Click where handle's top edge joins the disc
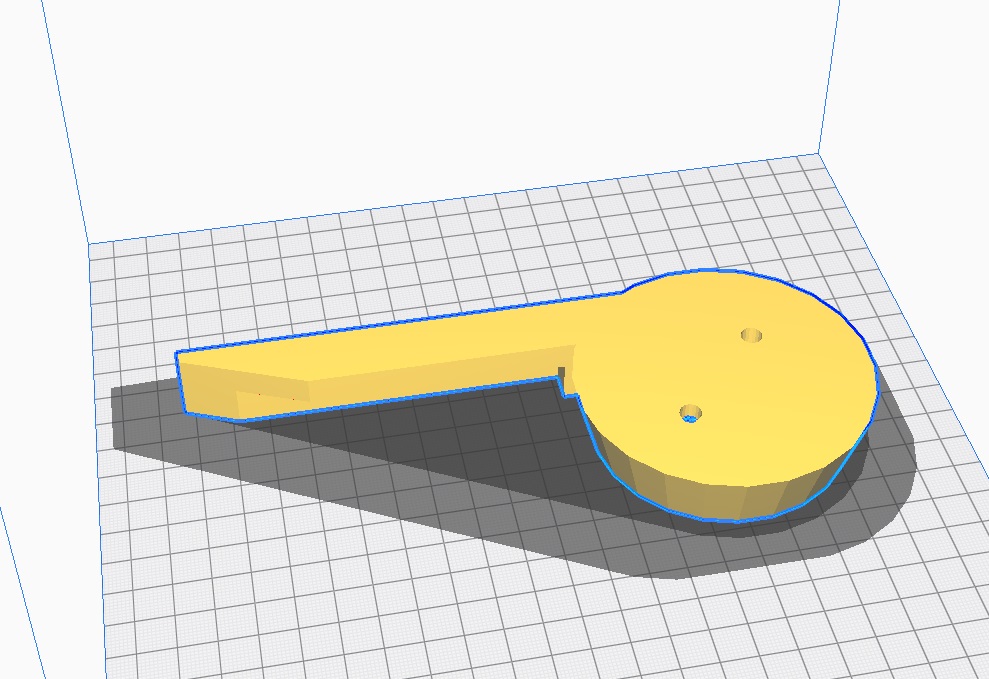 click(x=626, y=292)
